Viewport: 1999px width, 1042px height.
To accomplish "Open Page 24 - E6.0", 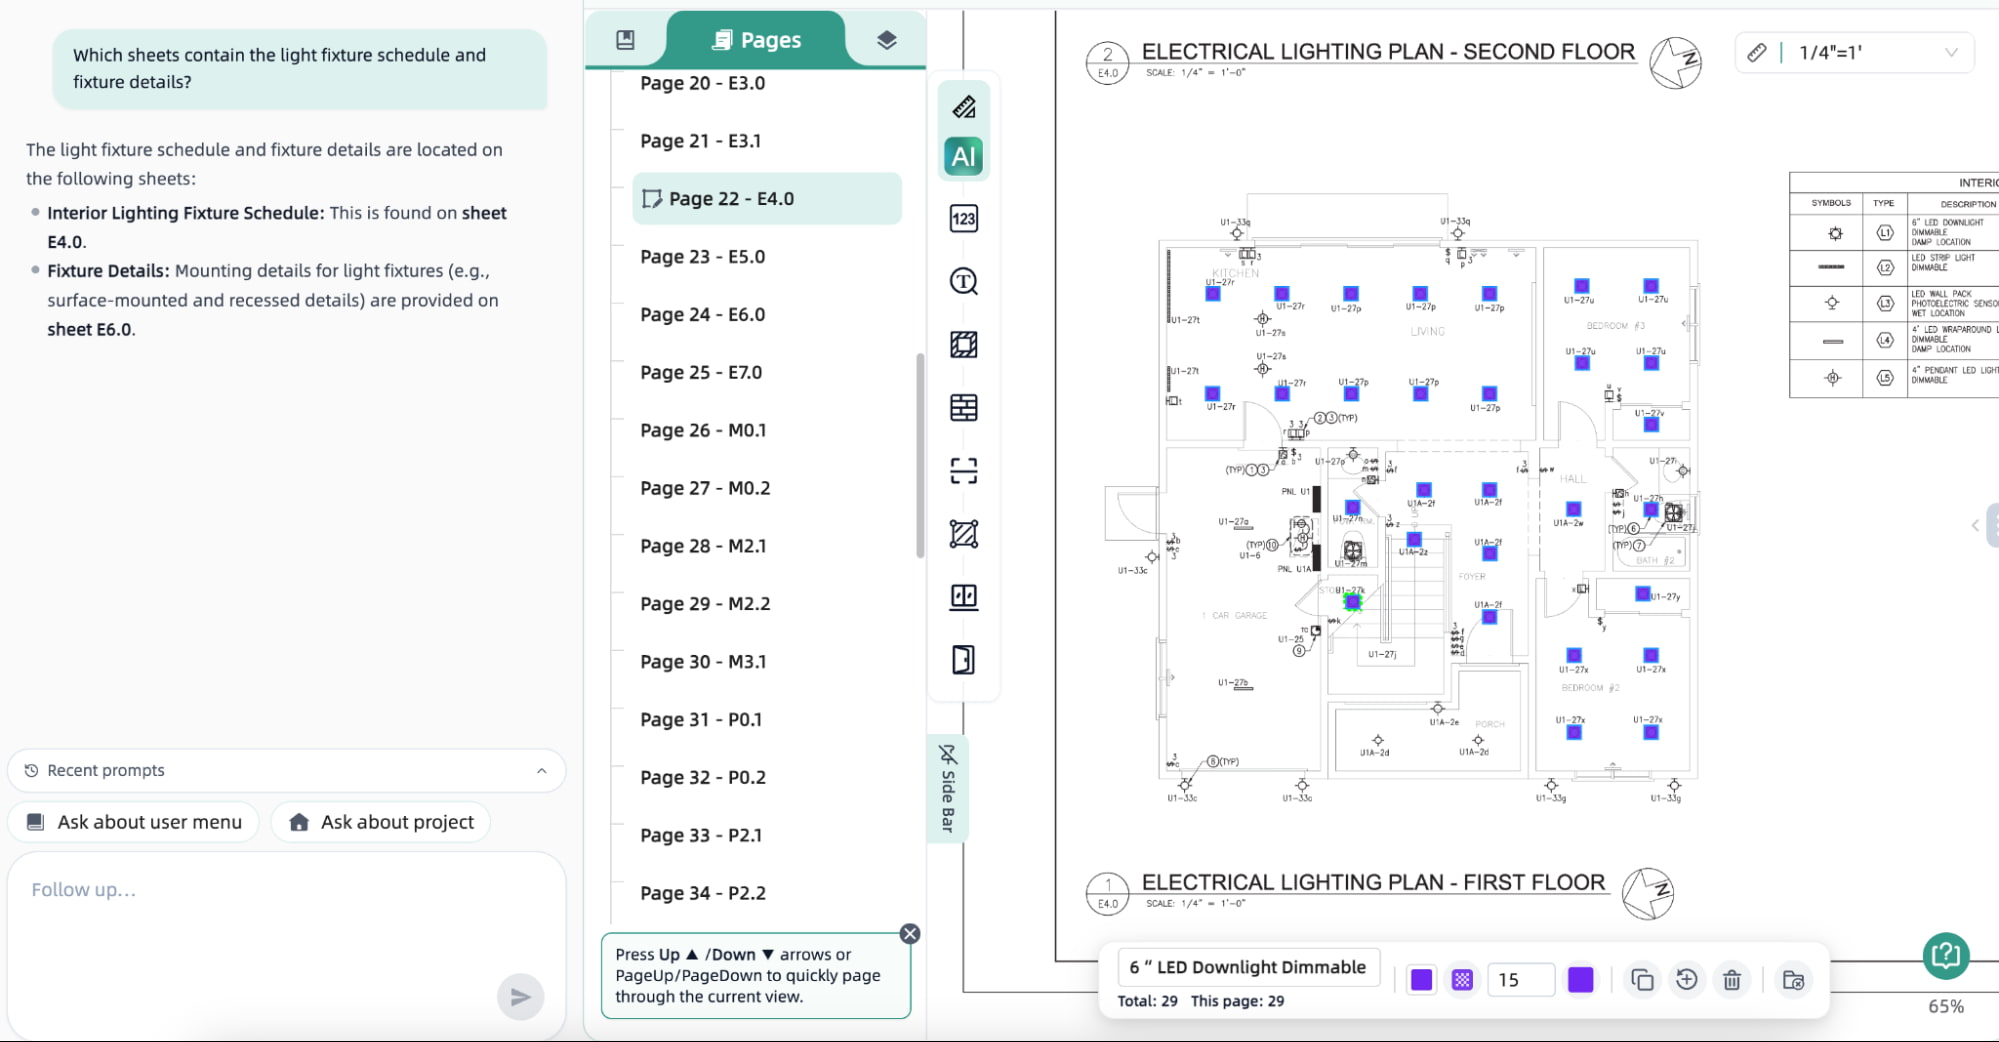I will [x=703, y=315].
